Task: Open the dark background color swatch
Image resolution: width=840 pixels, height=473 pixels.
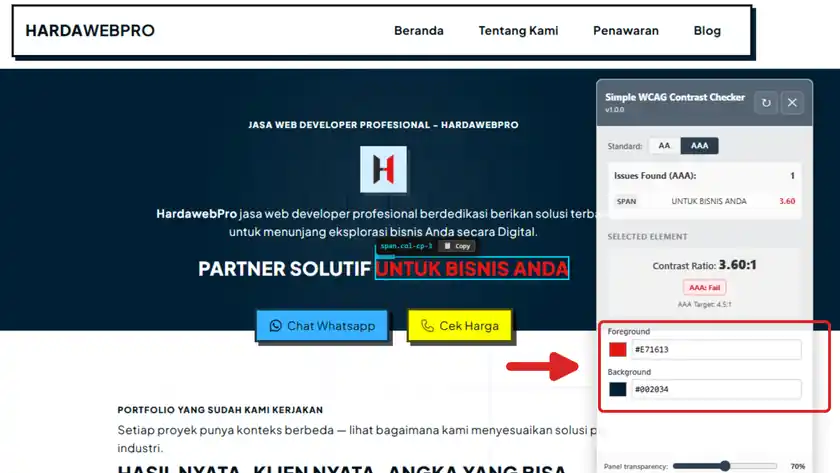Action: coord(618,389)
